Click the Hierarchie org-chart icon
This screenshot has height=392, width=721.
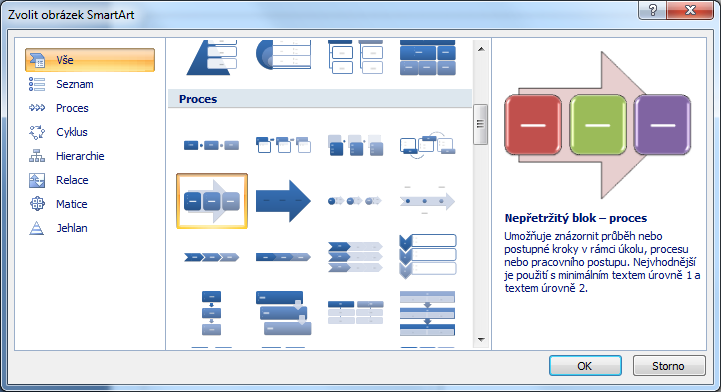(x=37, y=156)
